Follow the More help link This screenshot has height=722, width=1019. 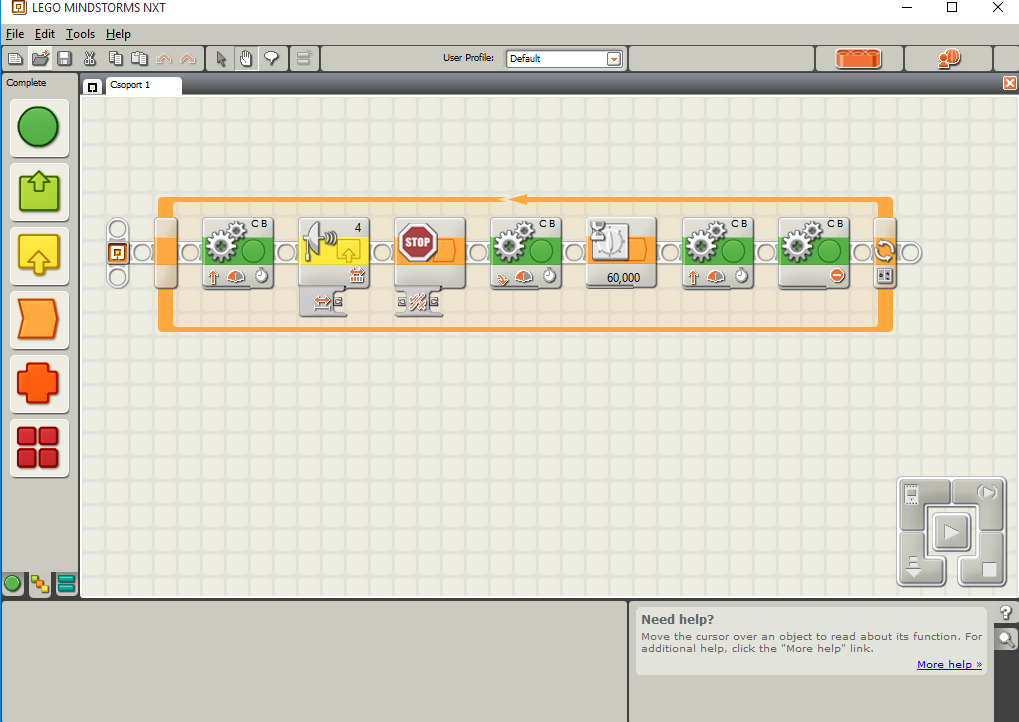(x=949, y=664)
